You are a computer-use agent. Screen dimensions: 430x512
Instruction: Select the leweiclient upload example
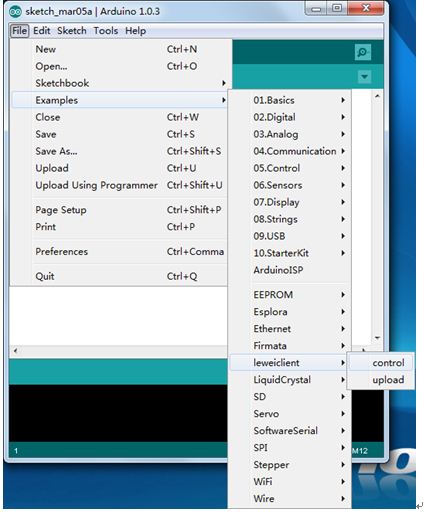(x=381, y=380)
